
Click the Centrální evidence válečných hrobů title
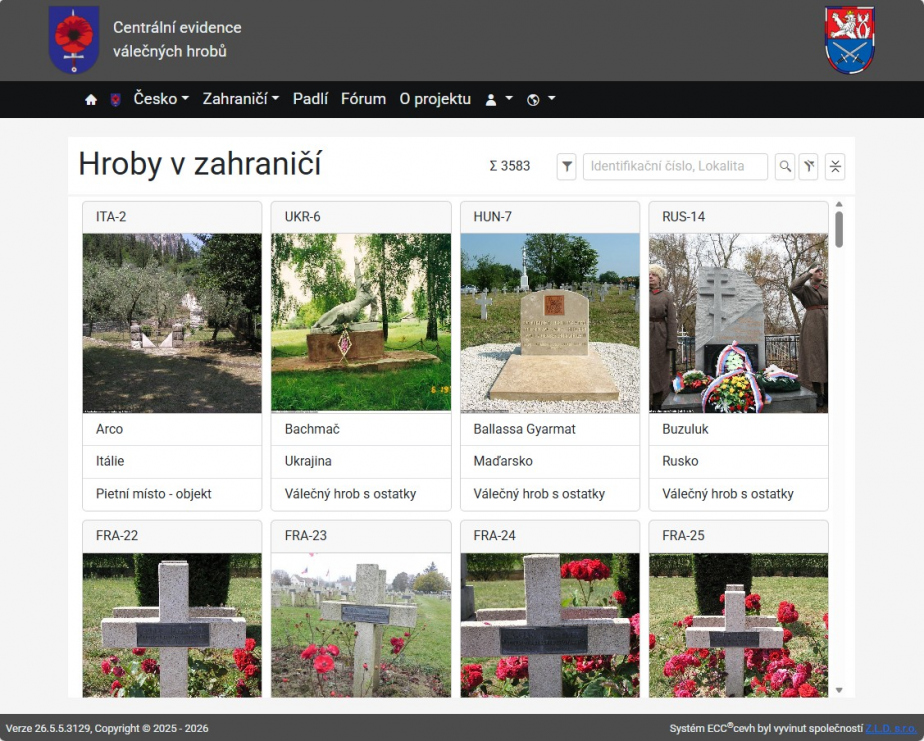click(177, 39)
